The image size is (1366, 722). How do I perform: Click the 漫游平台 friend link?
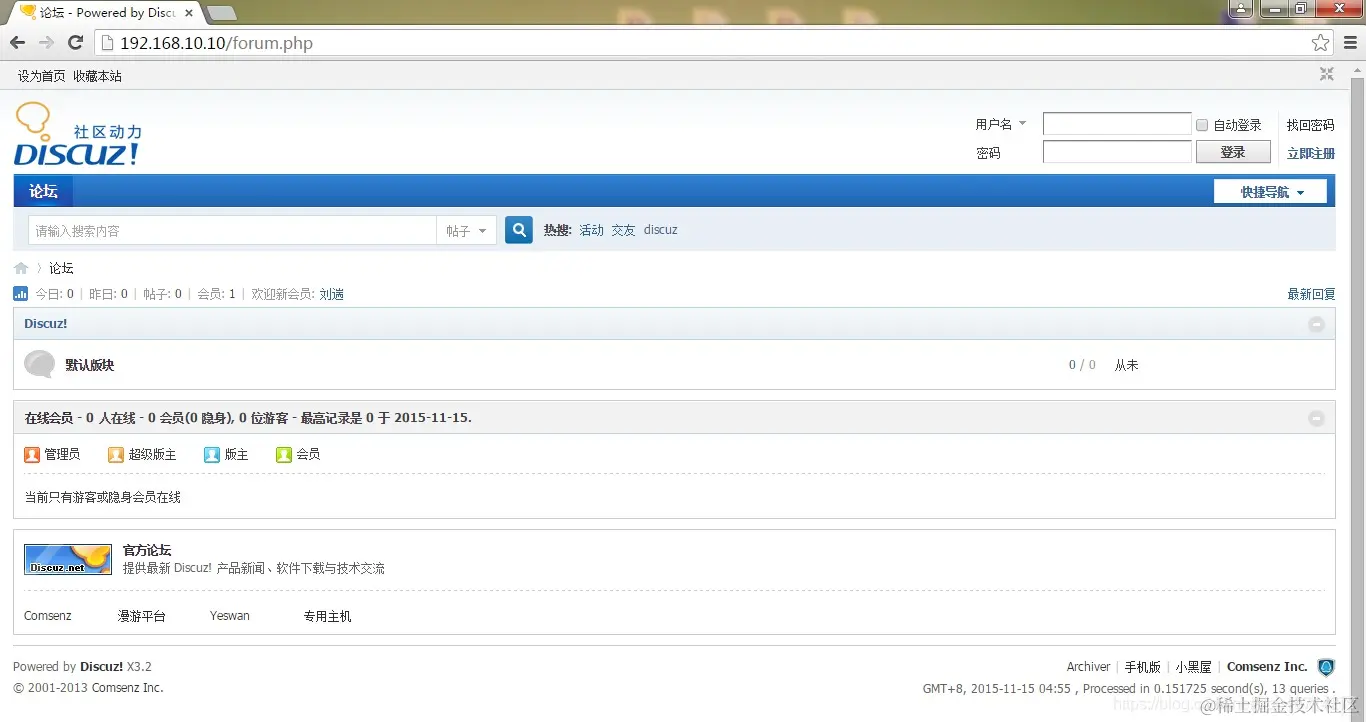point(142,616)
